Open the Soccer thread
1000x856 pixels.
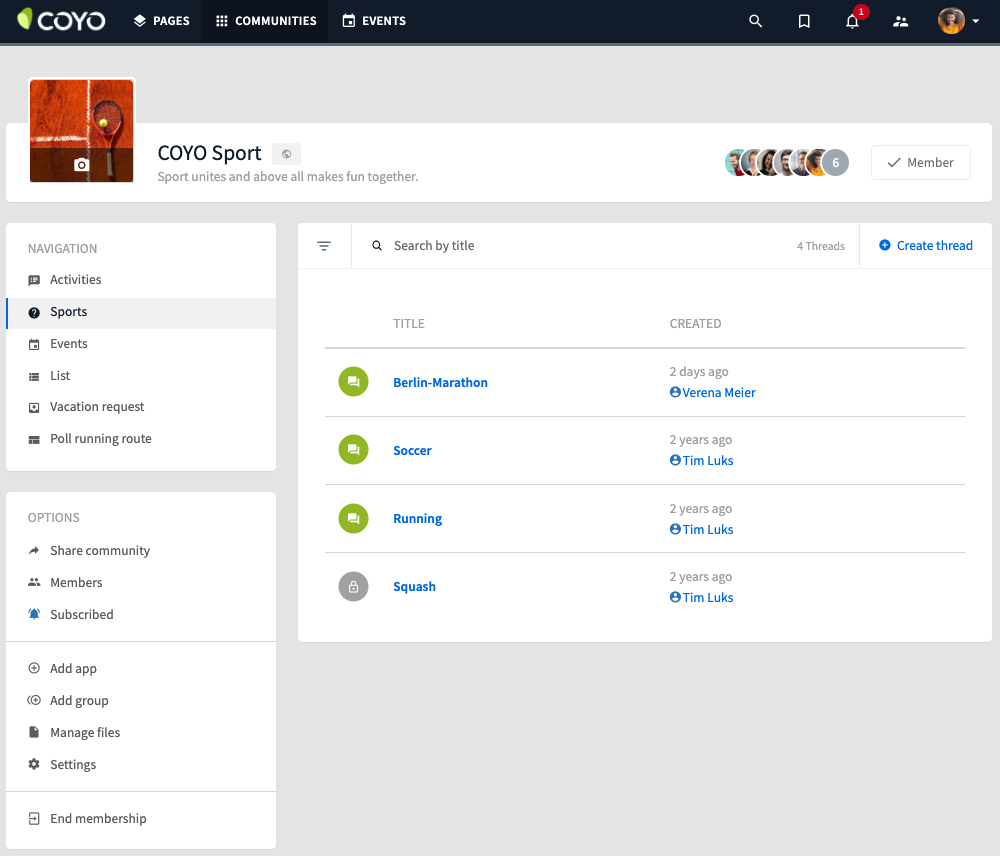(x=412, y=450)
